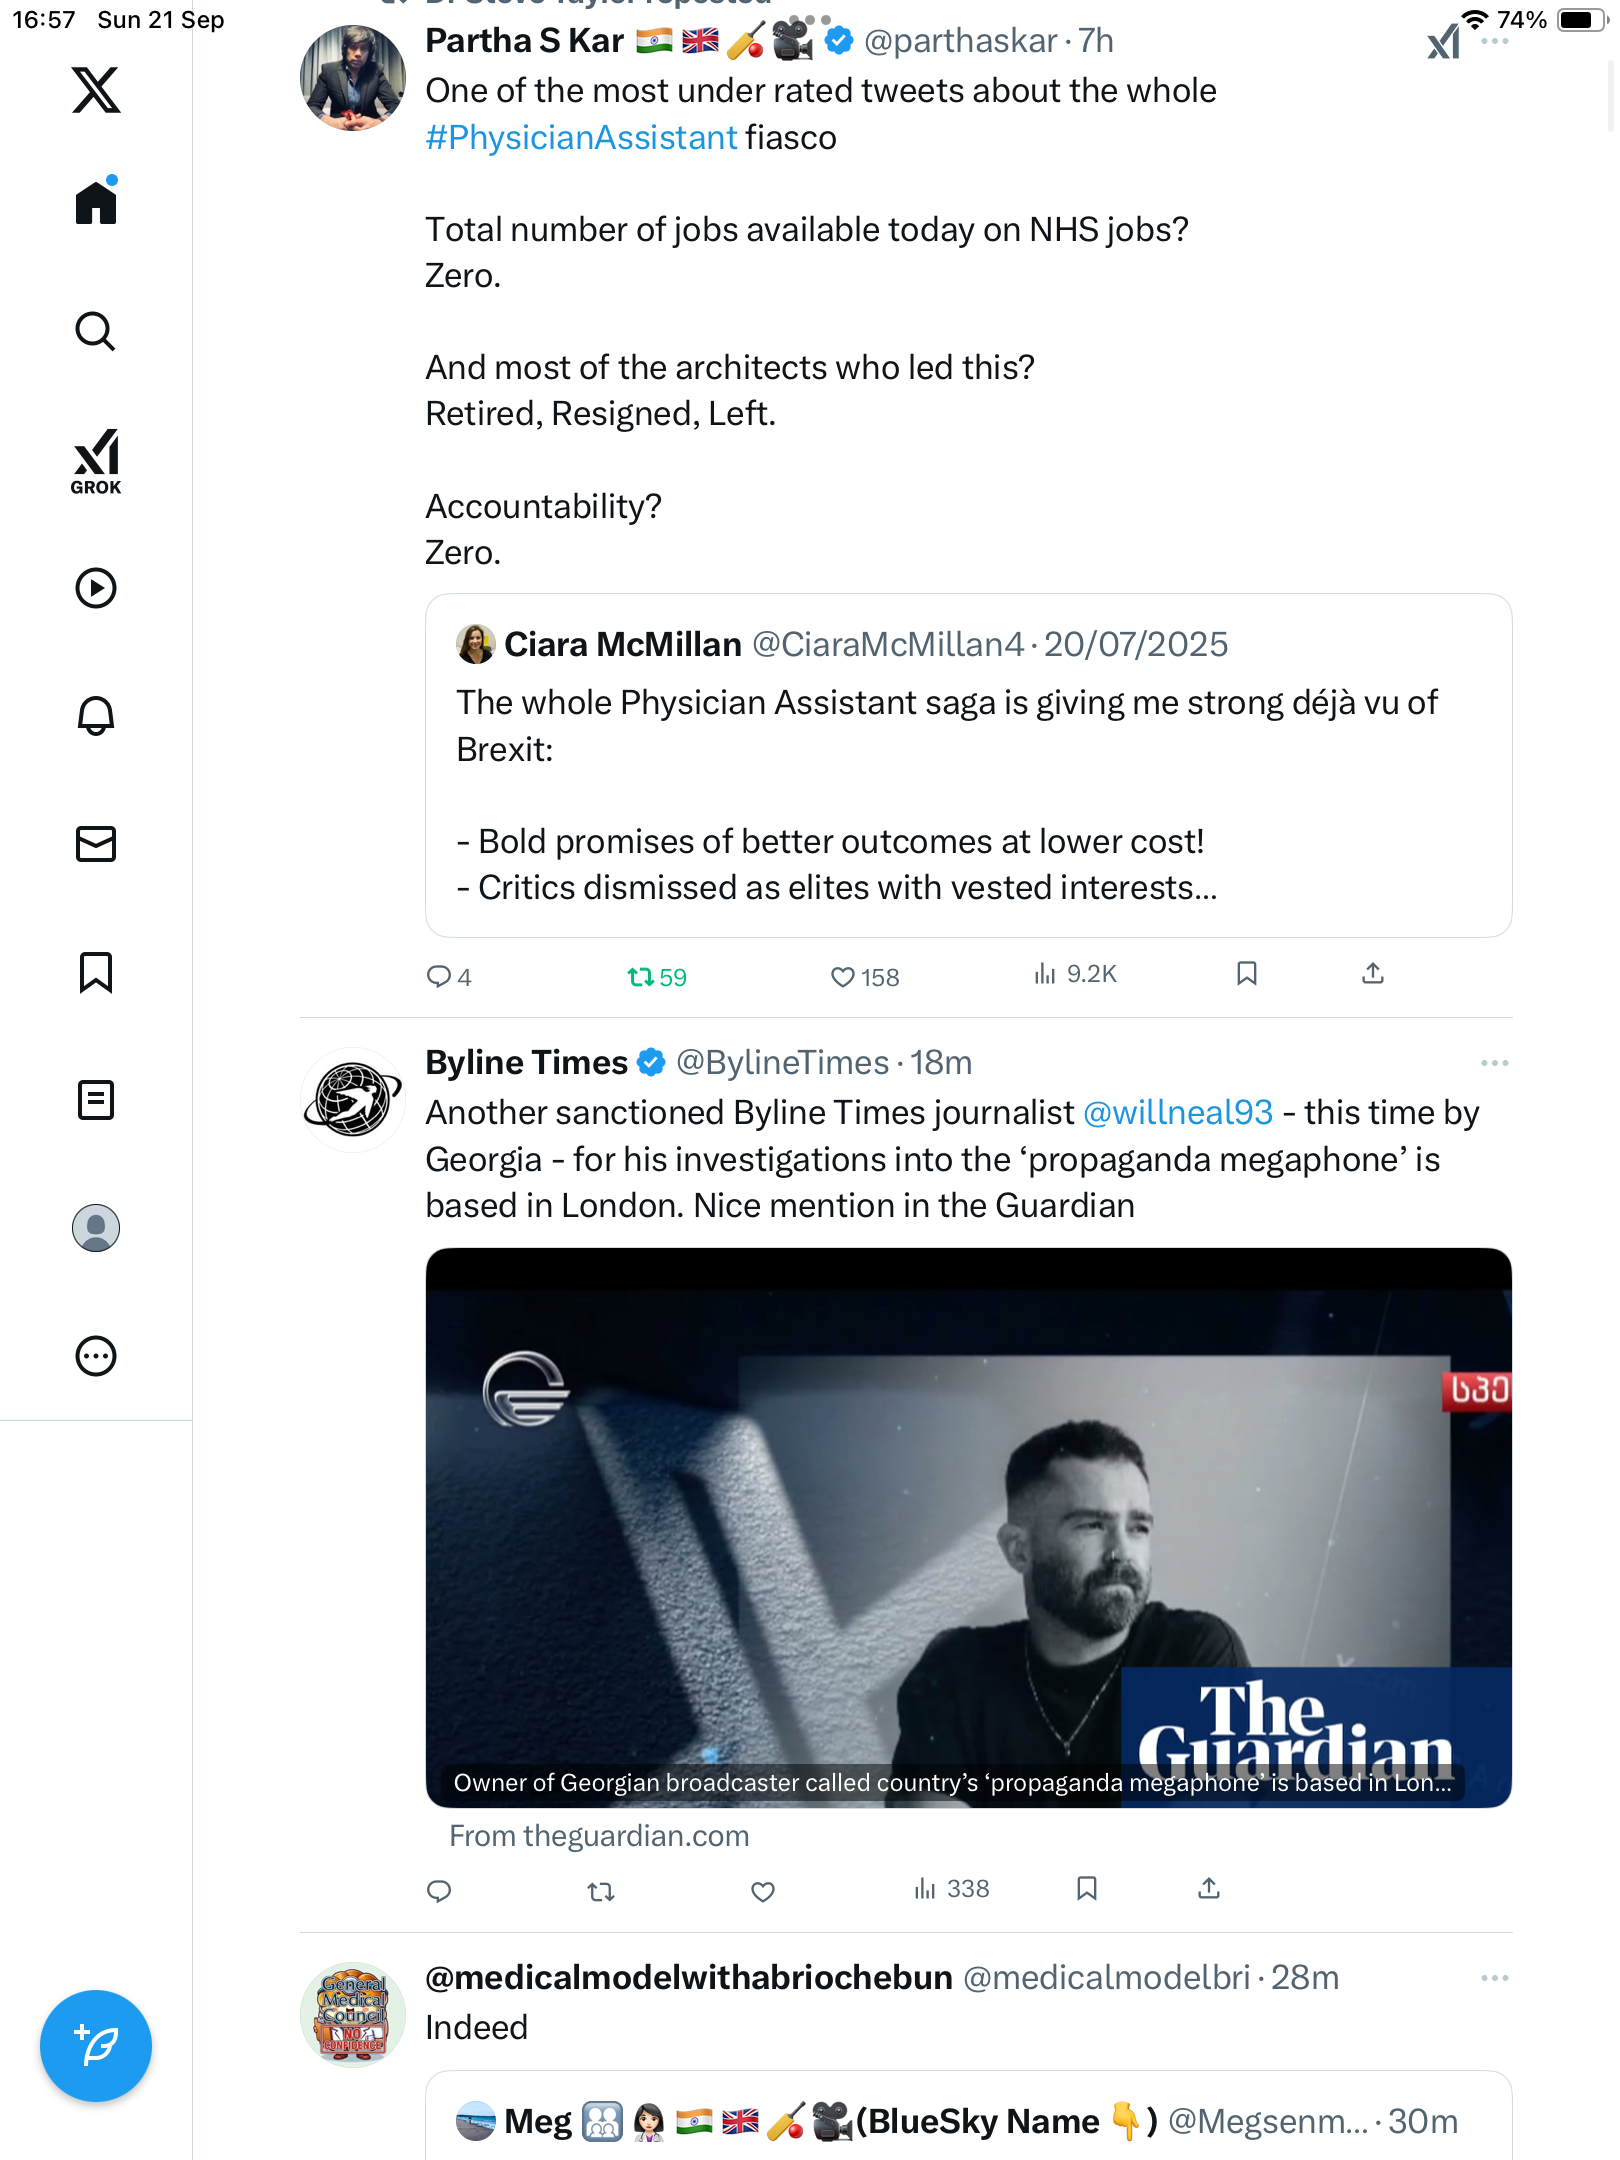This screenshot has width=1620, height=2160.
Task: Undo repost on Partha S Kar's tweet
Action: click(x=641, y=977)
